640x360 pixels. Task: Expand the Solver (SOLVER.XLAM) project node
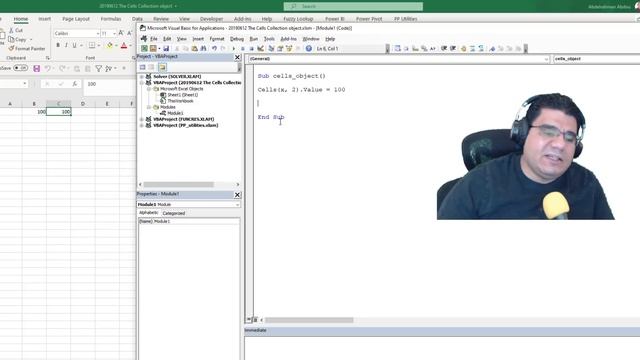click(x=142, y=77)
